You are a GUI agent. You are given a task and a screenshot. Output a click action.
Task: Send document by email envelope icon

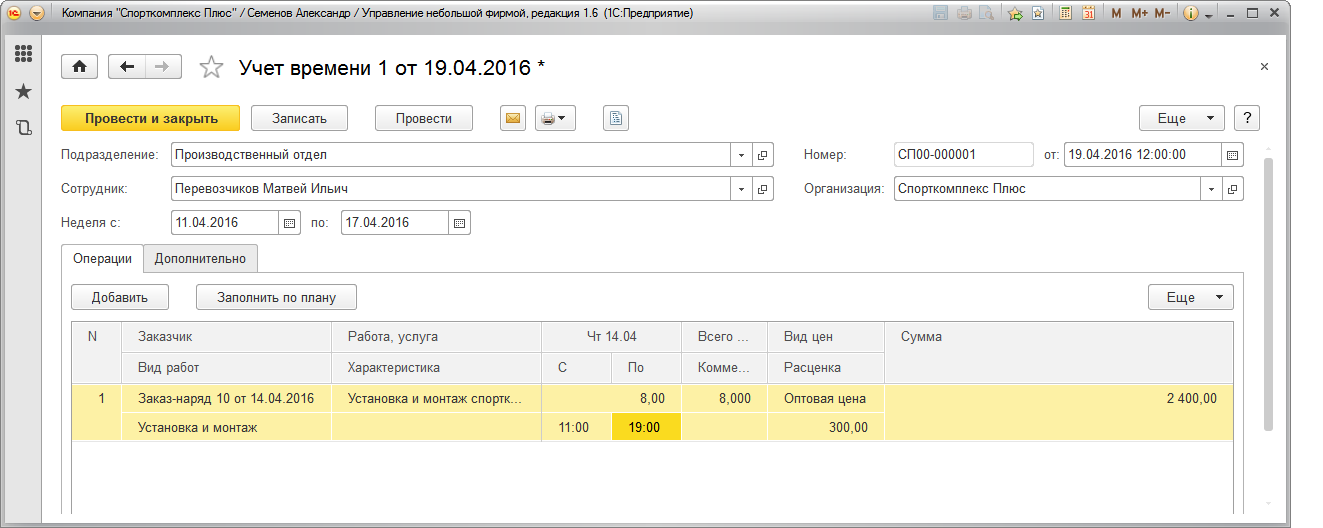click(513, 118)
